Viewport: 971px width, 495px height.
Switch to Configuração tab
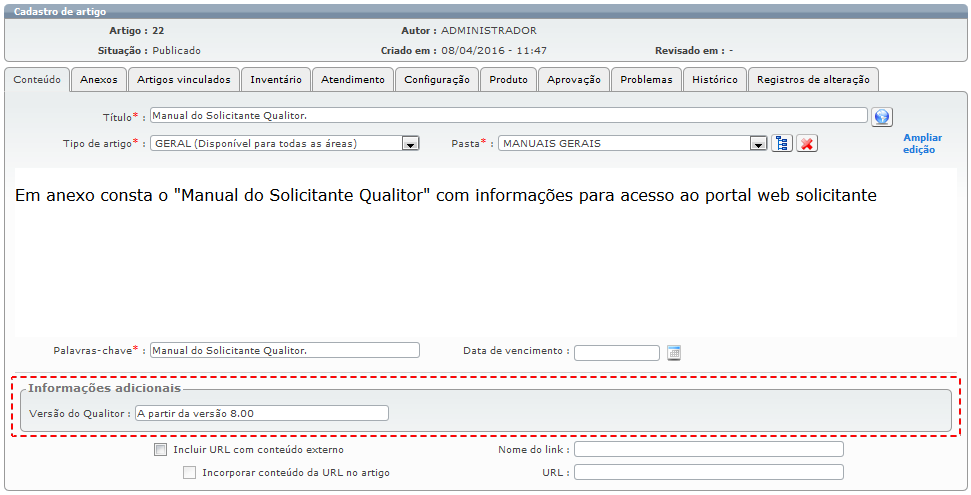[x=437, y=79]
